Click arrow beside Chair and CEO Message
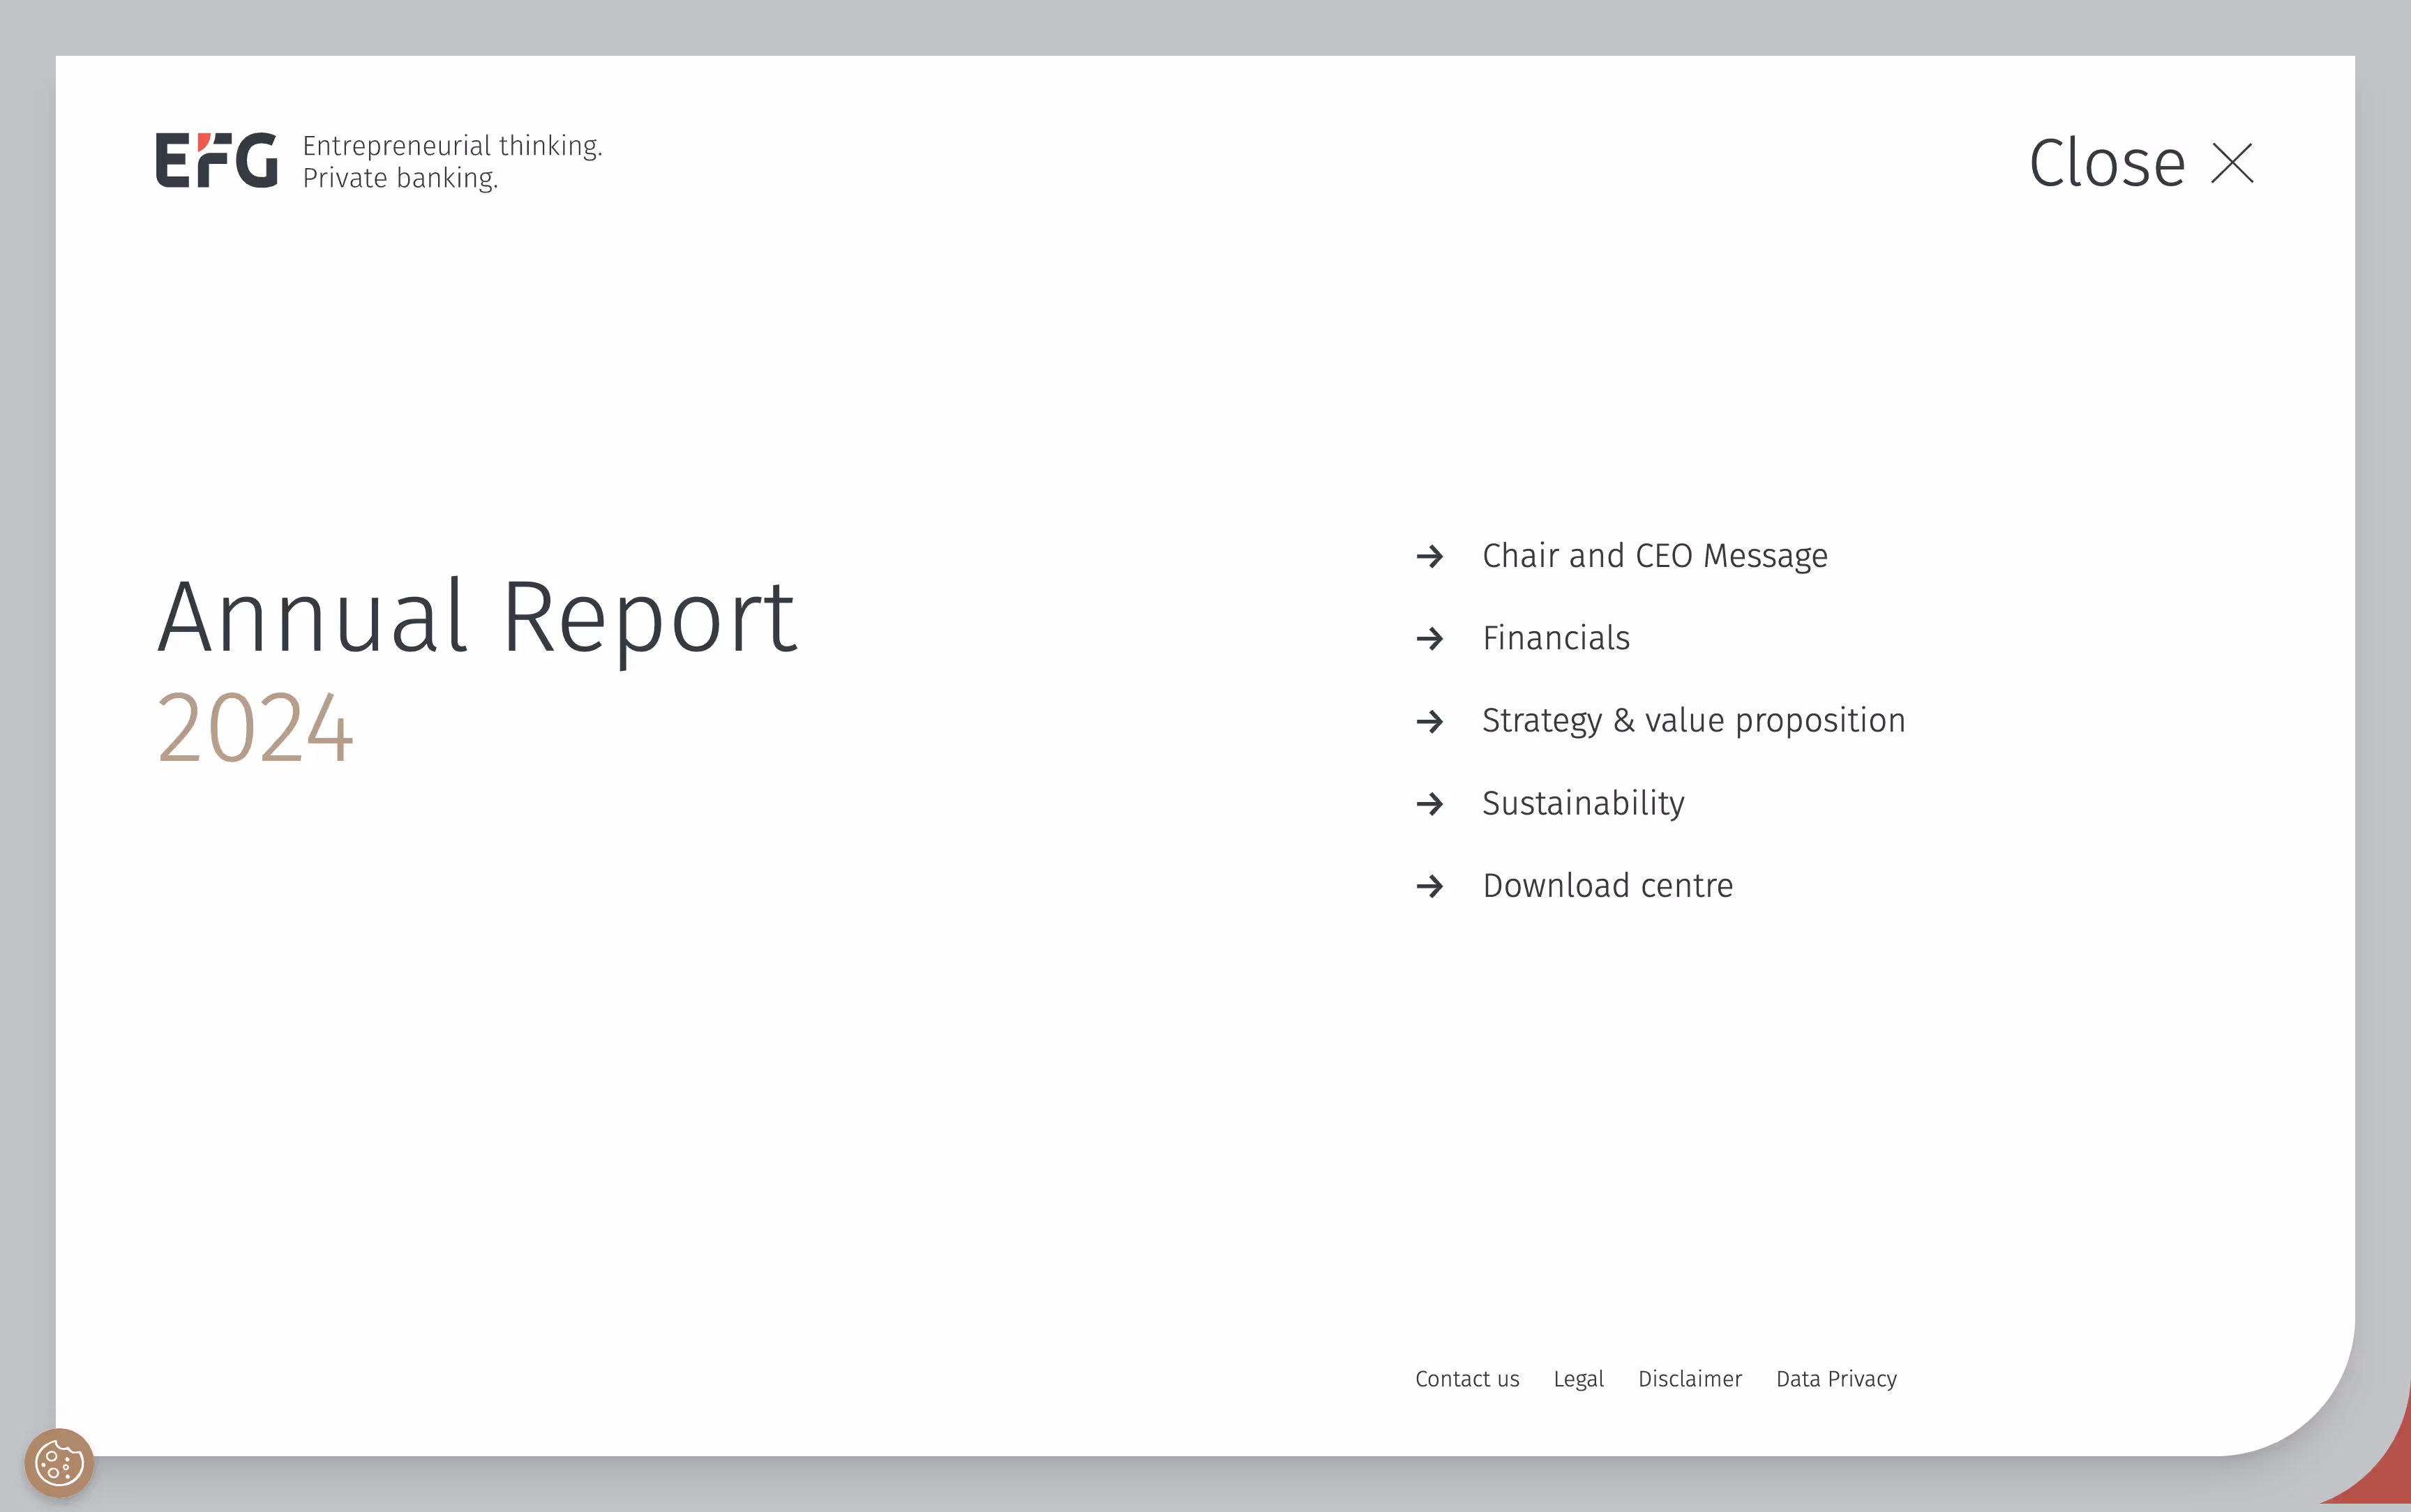Viewport: 2411px width, 1512px height. pos(1430,556)
